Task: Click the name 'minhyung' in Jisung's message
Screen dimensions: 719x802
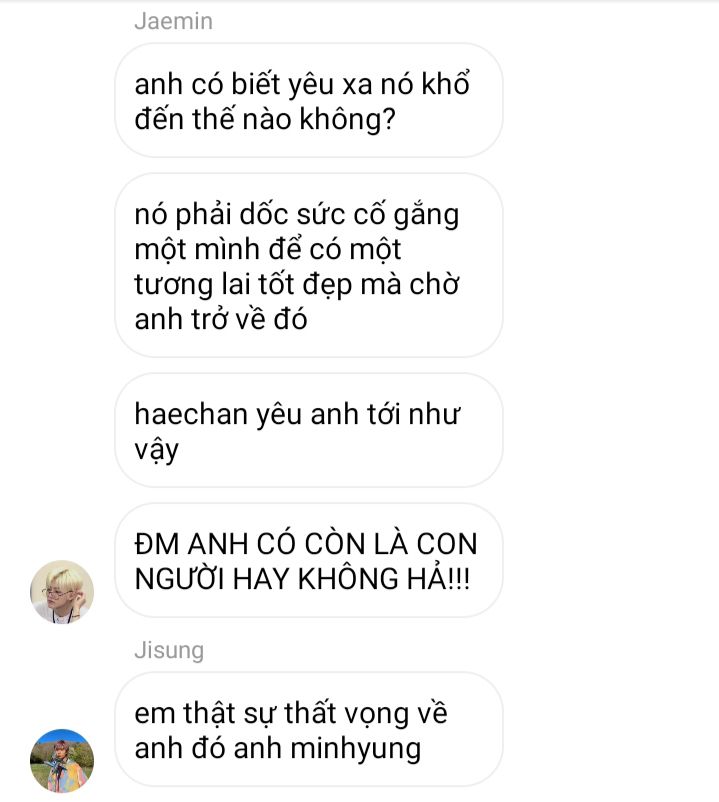Action: coord(356,749)
